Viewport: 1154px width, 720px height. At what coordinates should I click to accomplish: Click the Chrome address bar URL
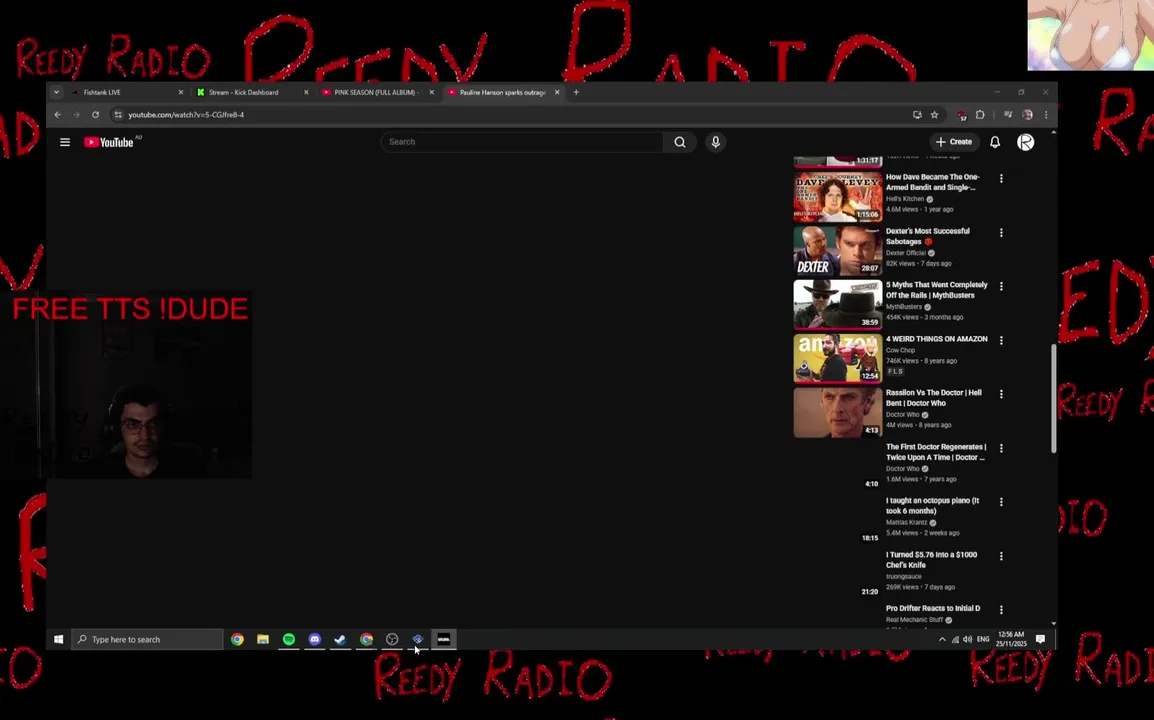click(185, 115)
